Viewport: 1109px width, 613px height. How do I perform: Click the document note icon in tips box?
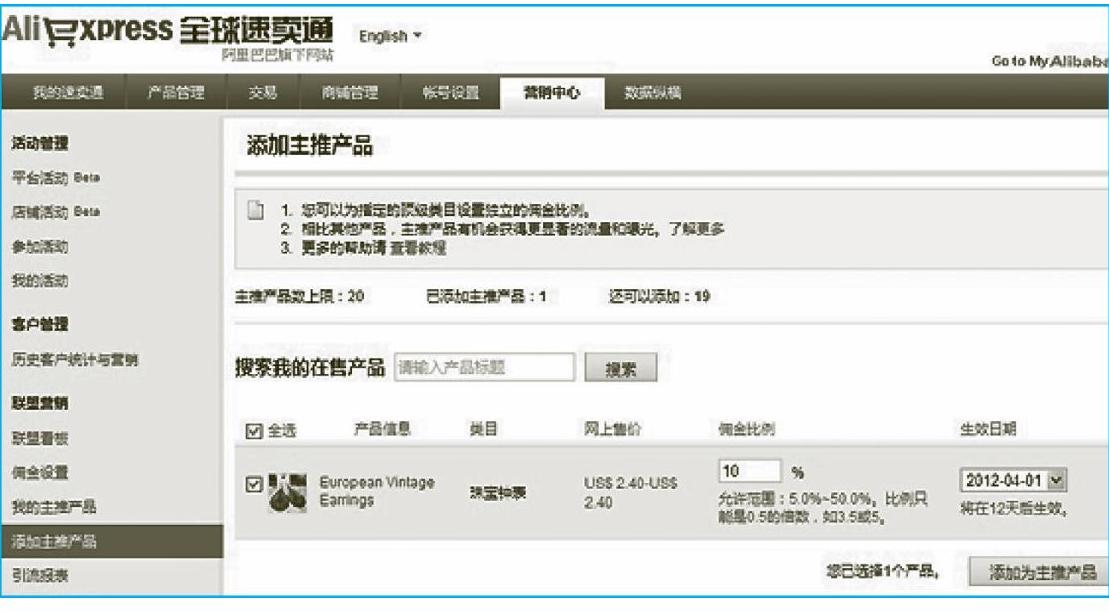pos(255,210)
